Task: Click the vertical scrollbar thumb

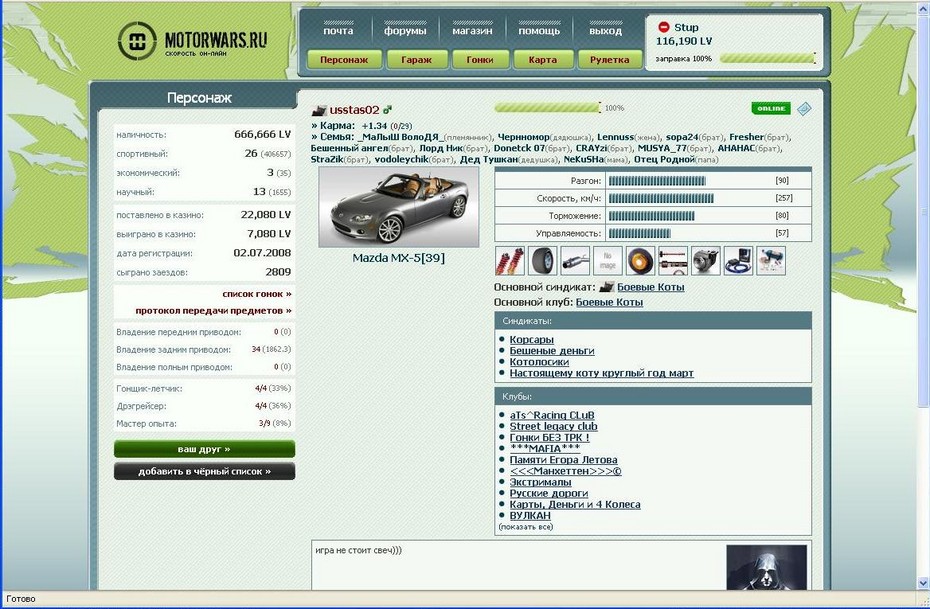Action: [923, 212]
